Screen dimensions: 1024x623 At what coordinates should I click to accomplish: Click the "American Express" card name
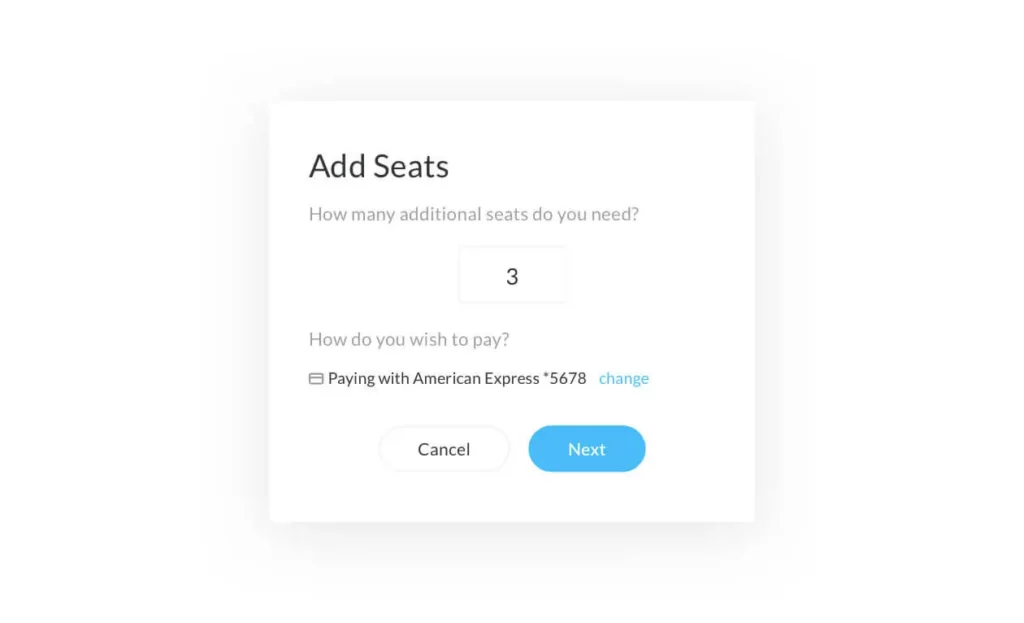click(x=476, y=379)
